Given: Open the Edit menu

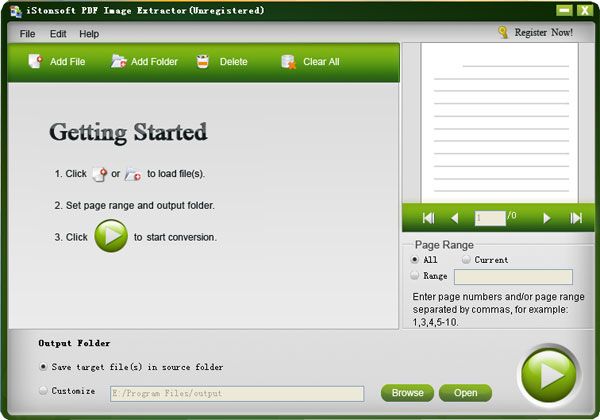Looking at the screenshot, I should pos(58,34).
